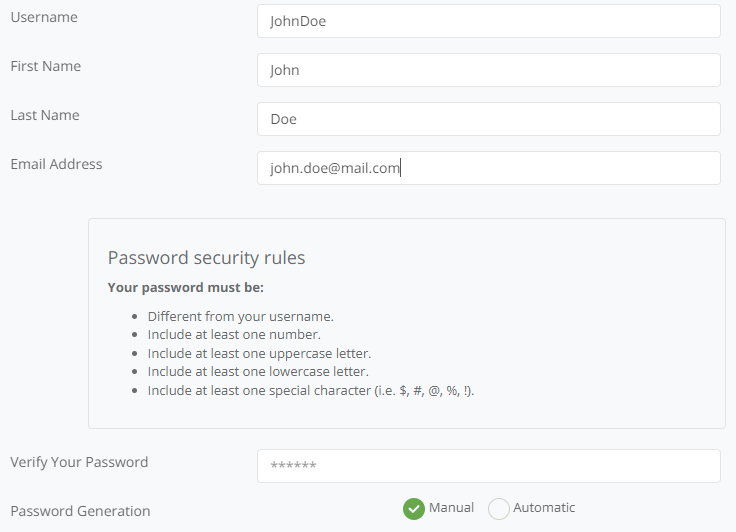
Task: Click the Verify Your Password field
Action: click(x=488, y=466)
